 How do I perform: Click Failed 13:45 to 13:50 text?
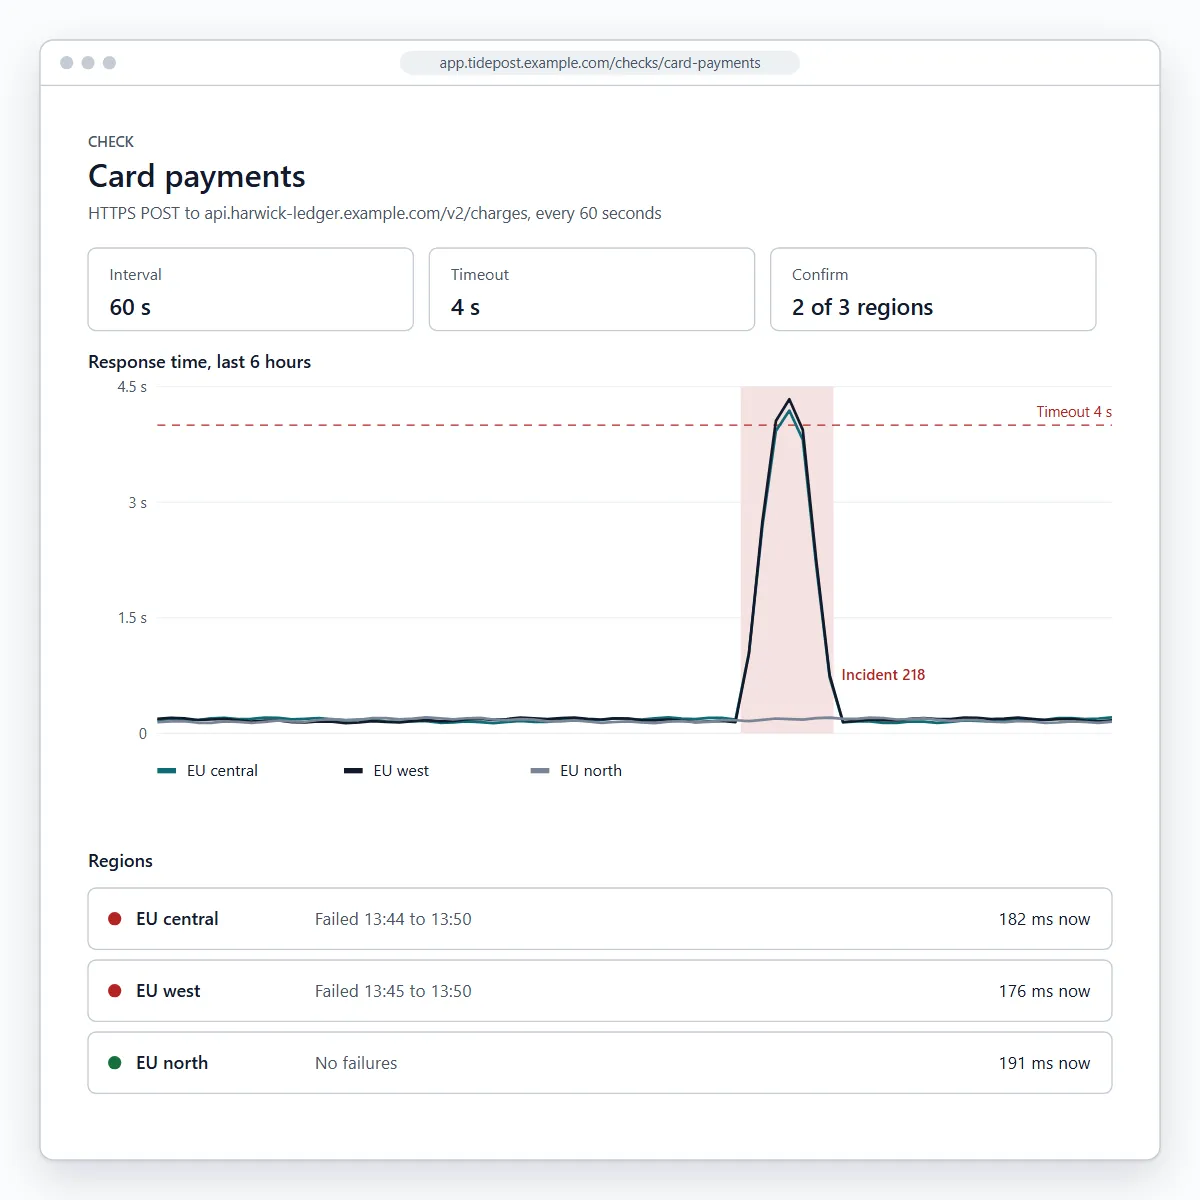point(393,991)
